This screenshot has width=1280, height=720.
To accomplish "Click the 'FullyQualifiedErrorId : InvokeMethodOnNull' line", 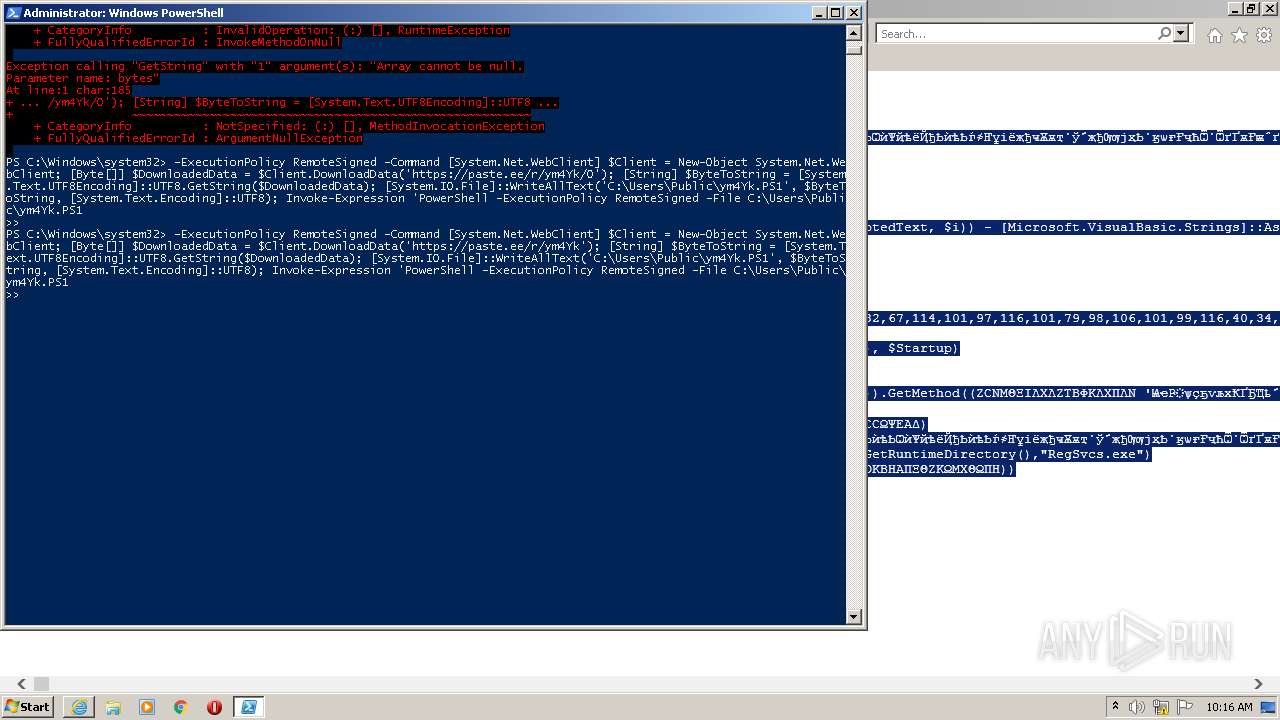I will click(x=187, y=42).
